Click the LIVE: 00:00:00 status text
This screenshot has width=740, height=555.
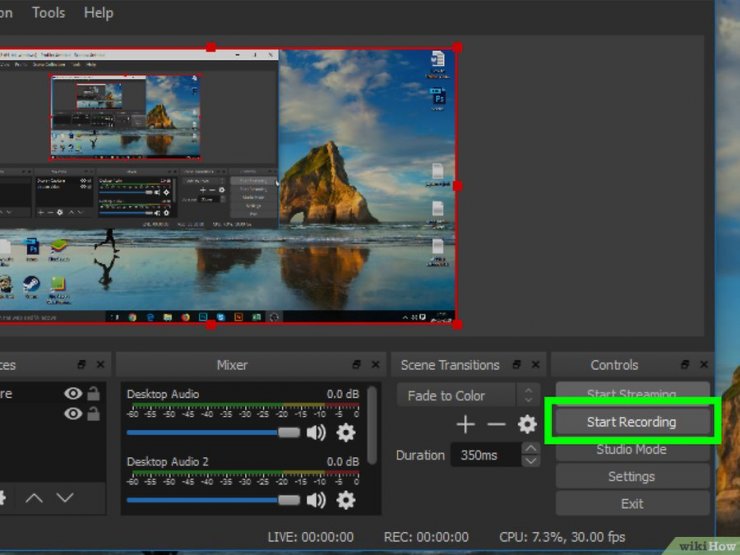click(x=311, y=537)
